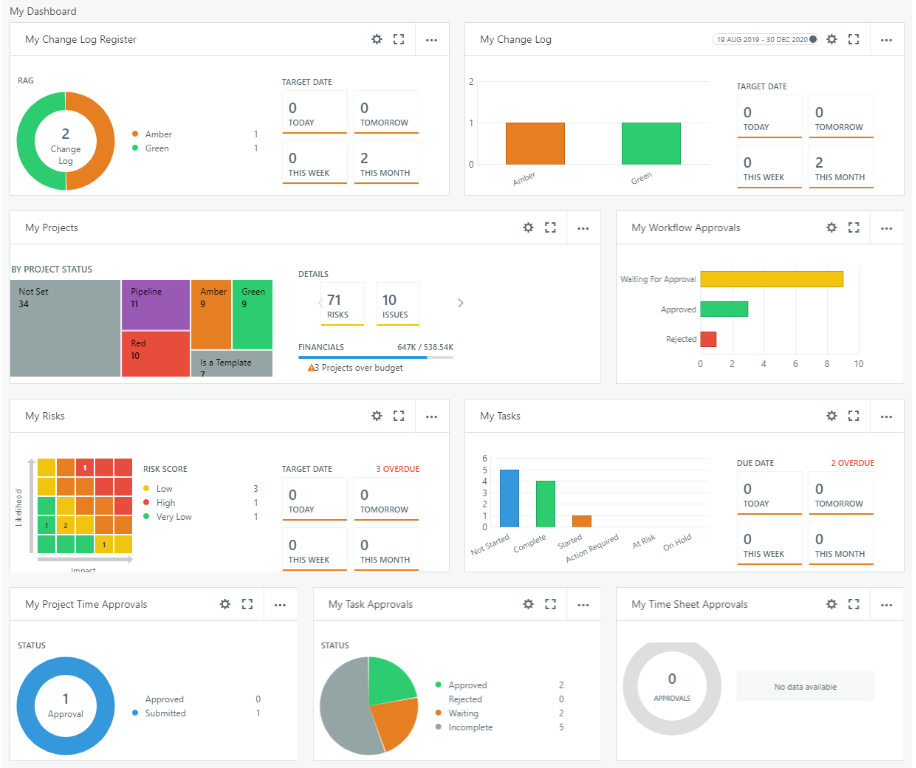Open more options menu of My Change Log
Image resolution: width=916 pixels, height=768 pixels.
point(887,40)
